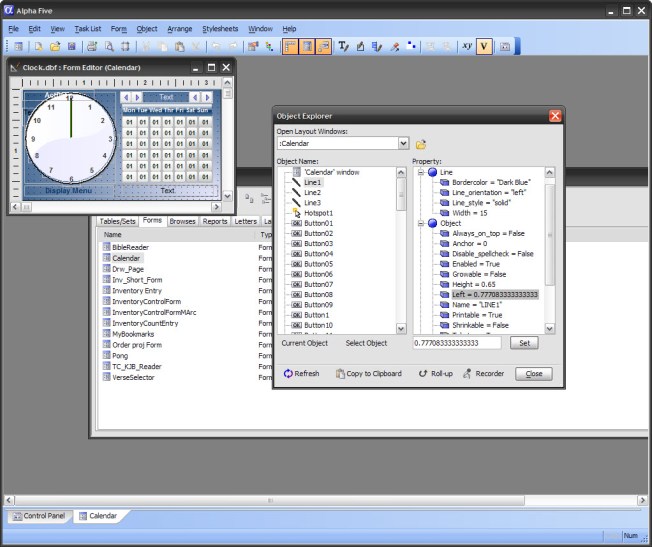The image size is (652, 547).
Task: Click the Recorder icon in Object Explorer
Action: [x=467, y=374]
